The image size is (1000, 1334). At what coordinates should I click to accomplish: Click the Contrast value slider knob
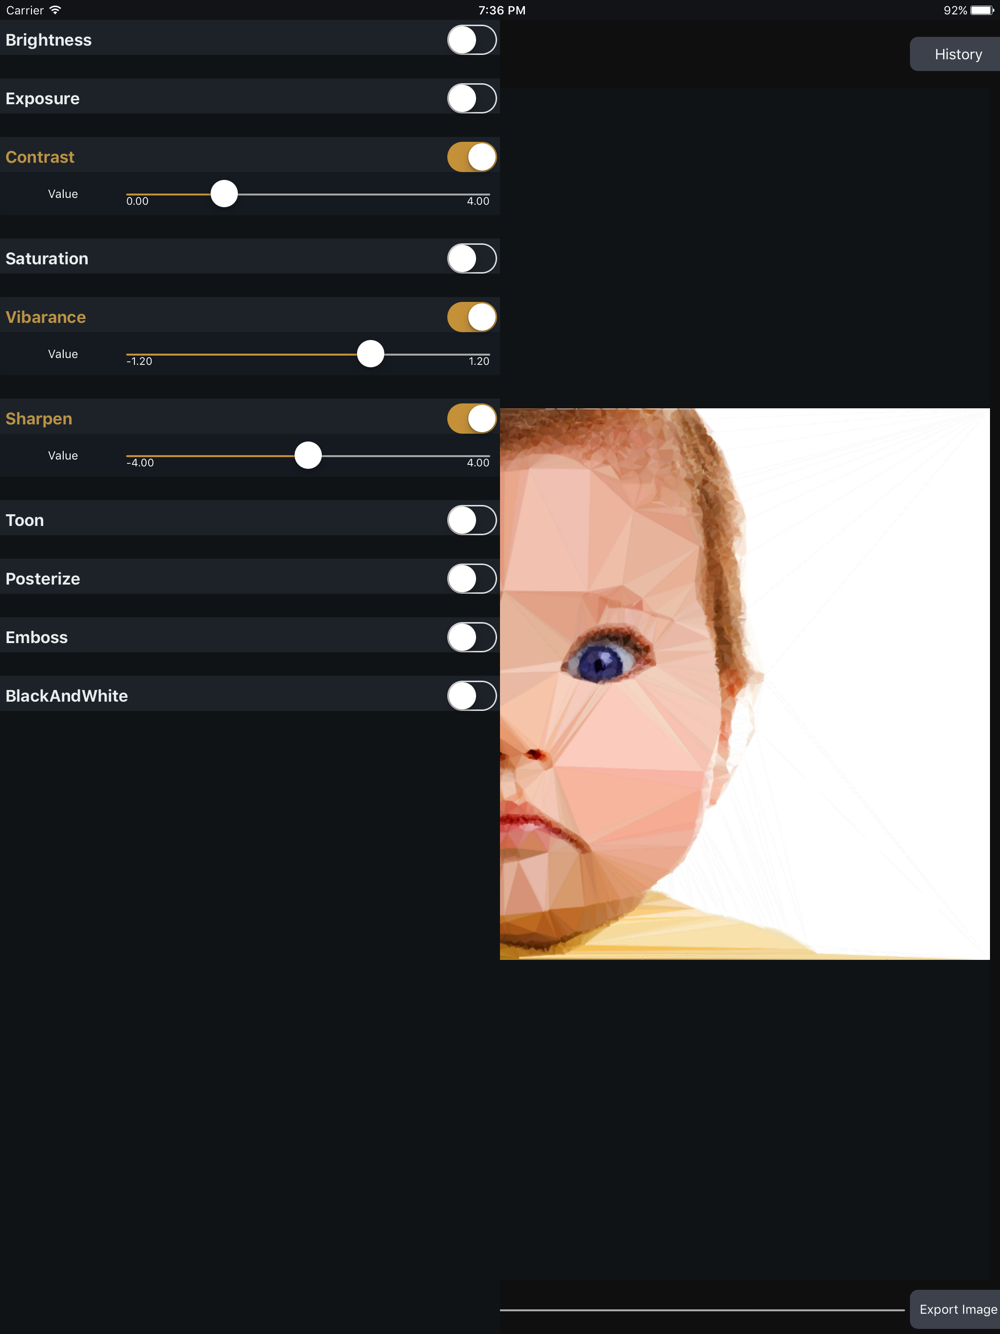[x=224, y=194]
